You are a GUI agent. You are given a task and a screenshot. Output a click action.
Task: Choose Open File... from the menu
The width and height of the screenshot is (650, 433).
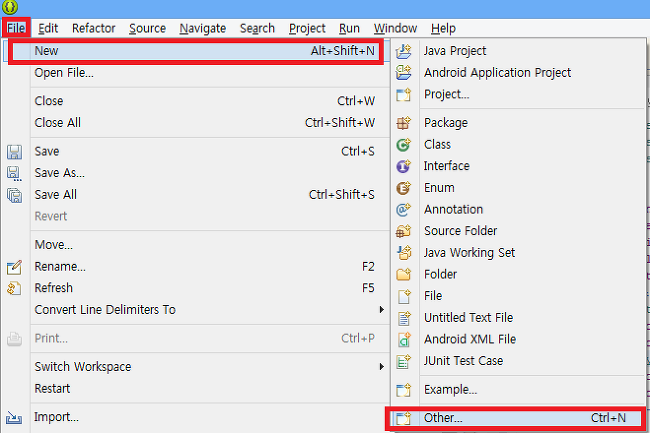point(196,73)
